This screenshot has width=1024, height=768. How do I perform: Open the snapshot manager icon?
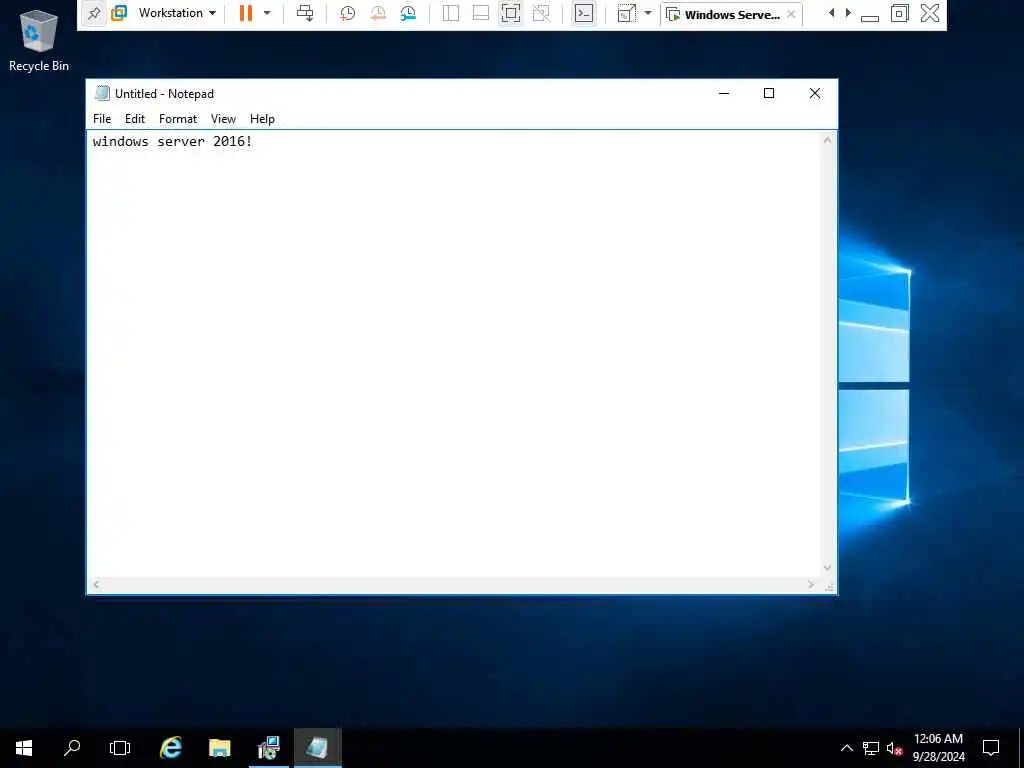(x=408, y=13)
